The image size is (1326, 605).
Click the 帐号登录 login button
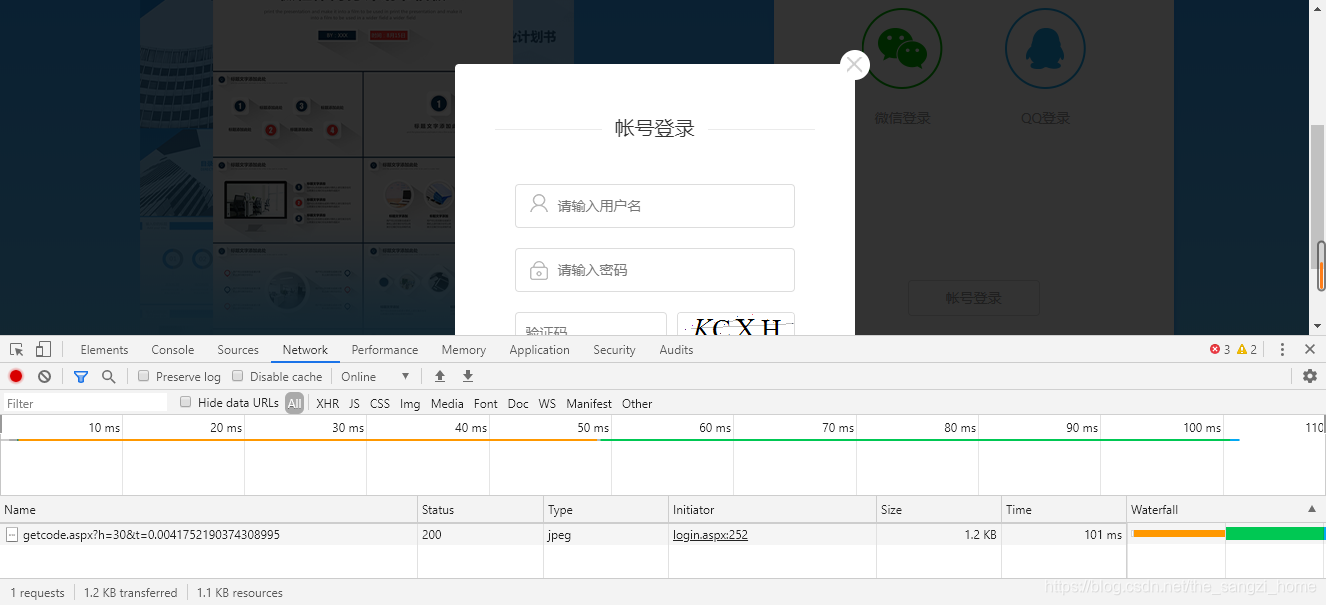(x=973, y=297)
